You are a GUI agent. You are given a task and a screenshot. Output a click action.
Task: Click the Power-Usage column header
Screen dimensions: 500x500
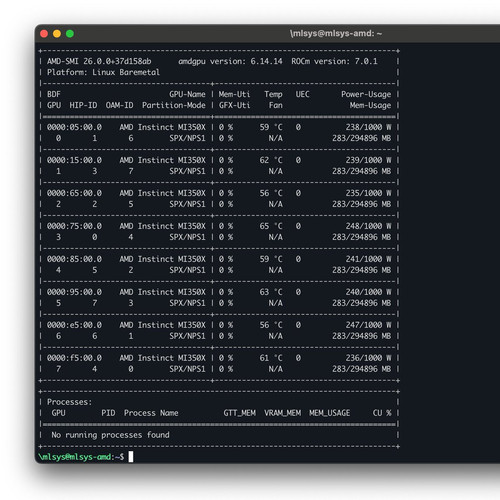(x=366, y=94)
